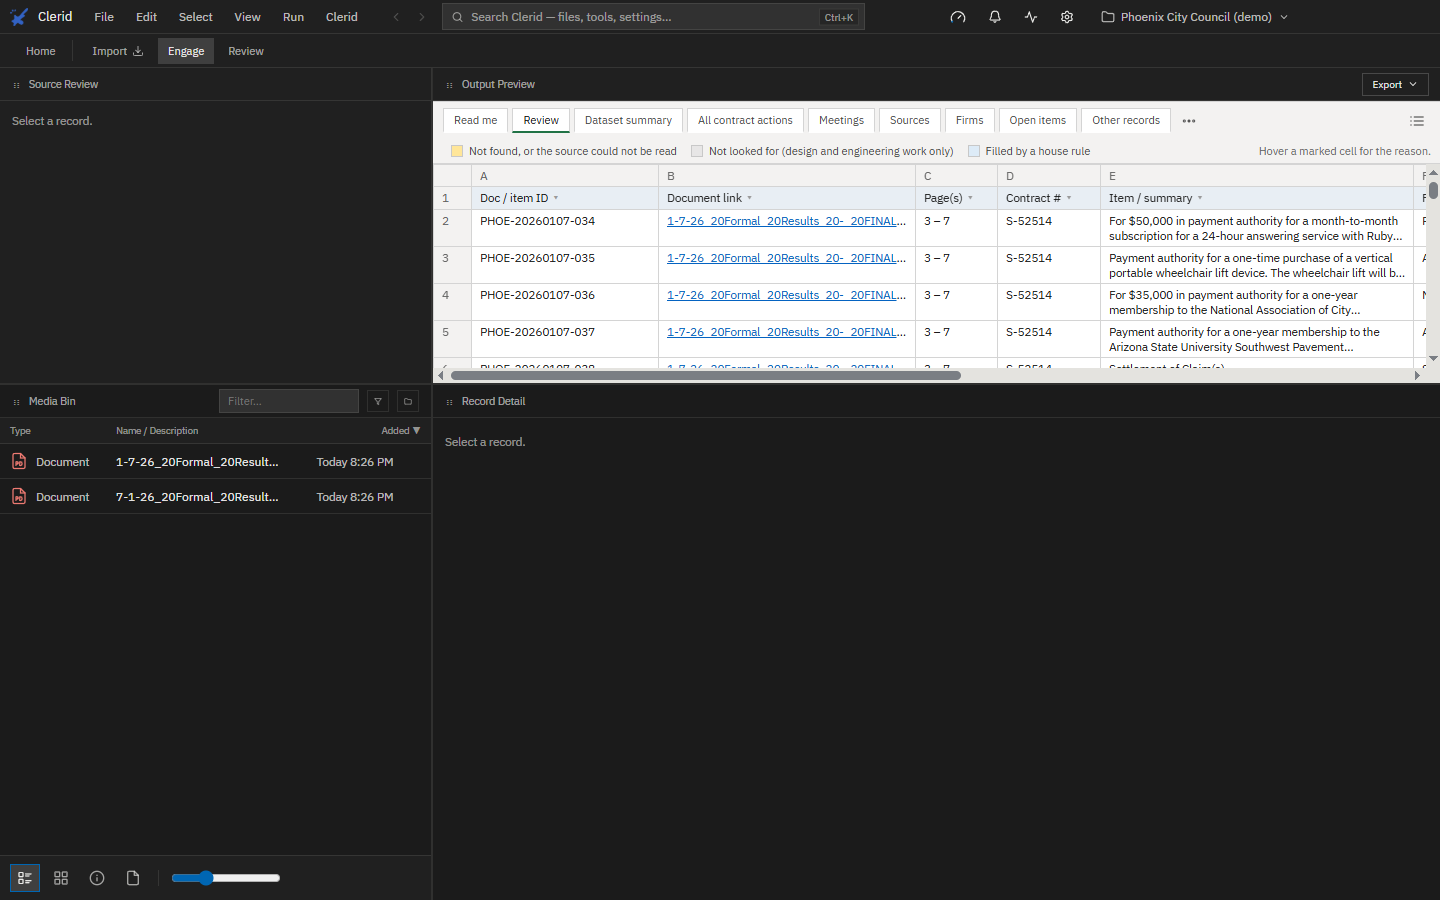Open the Contract # column filter
1440x900 pixels.
pos(1069,198)
